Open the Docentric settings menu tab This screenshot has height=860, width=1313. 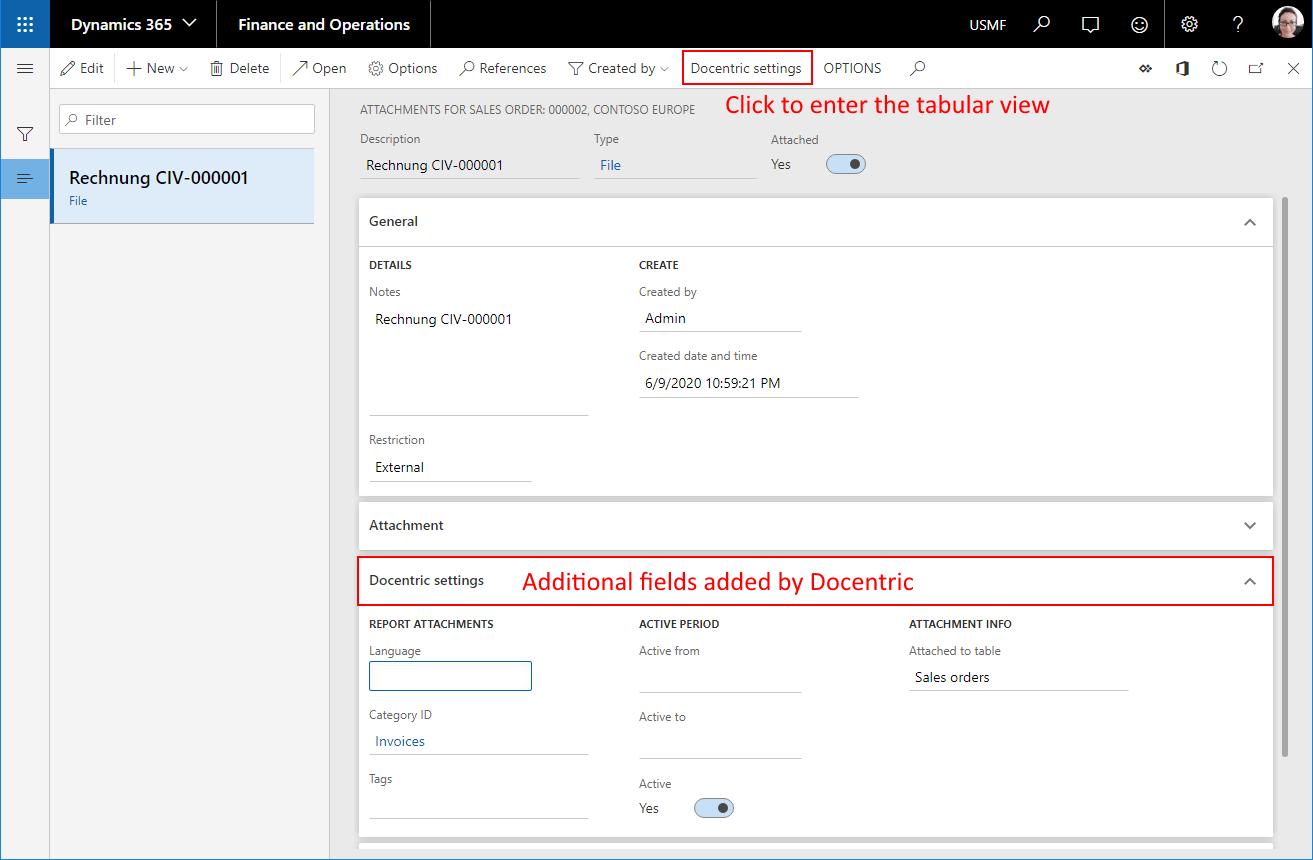pos(747,68)
